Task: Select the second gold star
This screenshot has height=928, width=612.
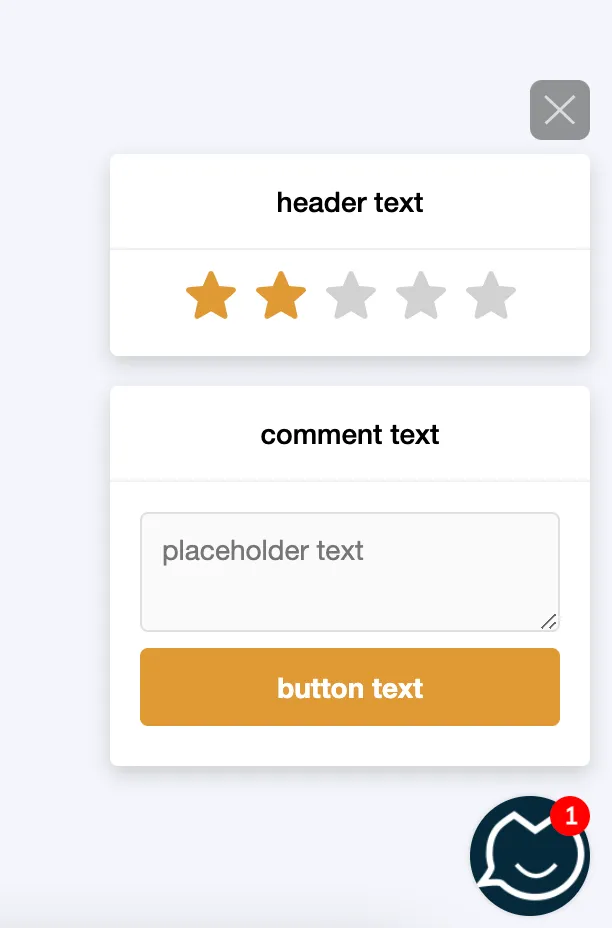Action: 281,297
